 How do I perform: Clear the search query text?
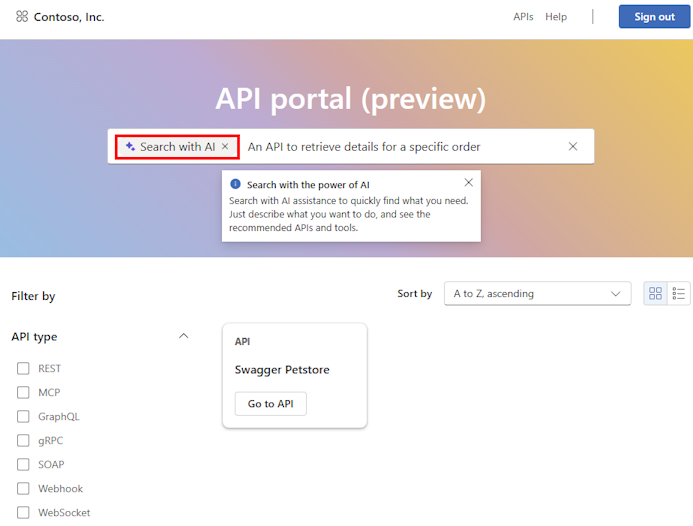(x=573, y=146)
